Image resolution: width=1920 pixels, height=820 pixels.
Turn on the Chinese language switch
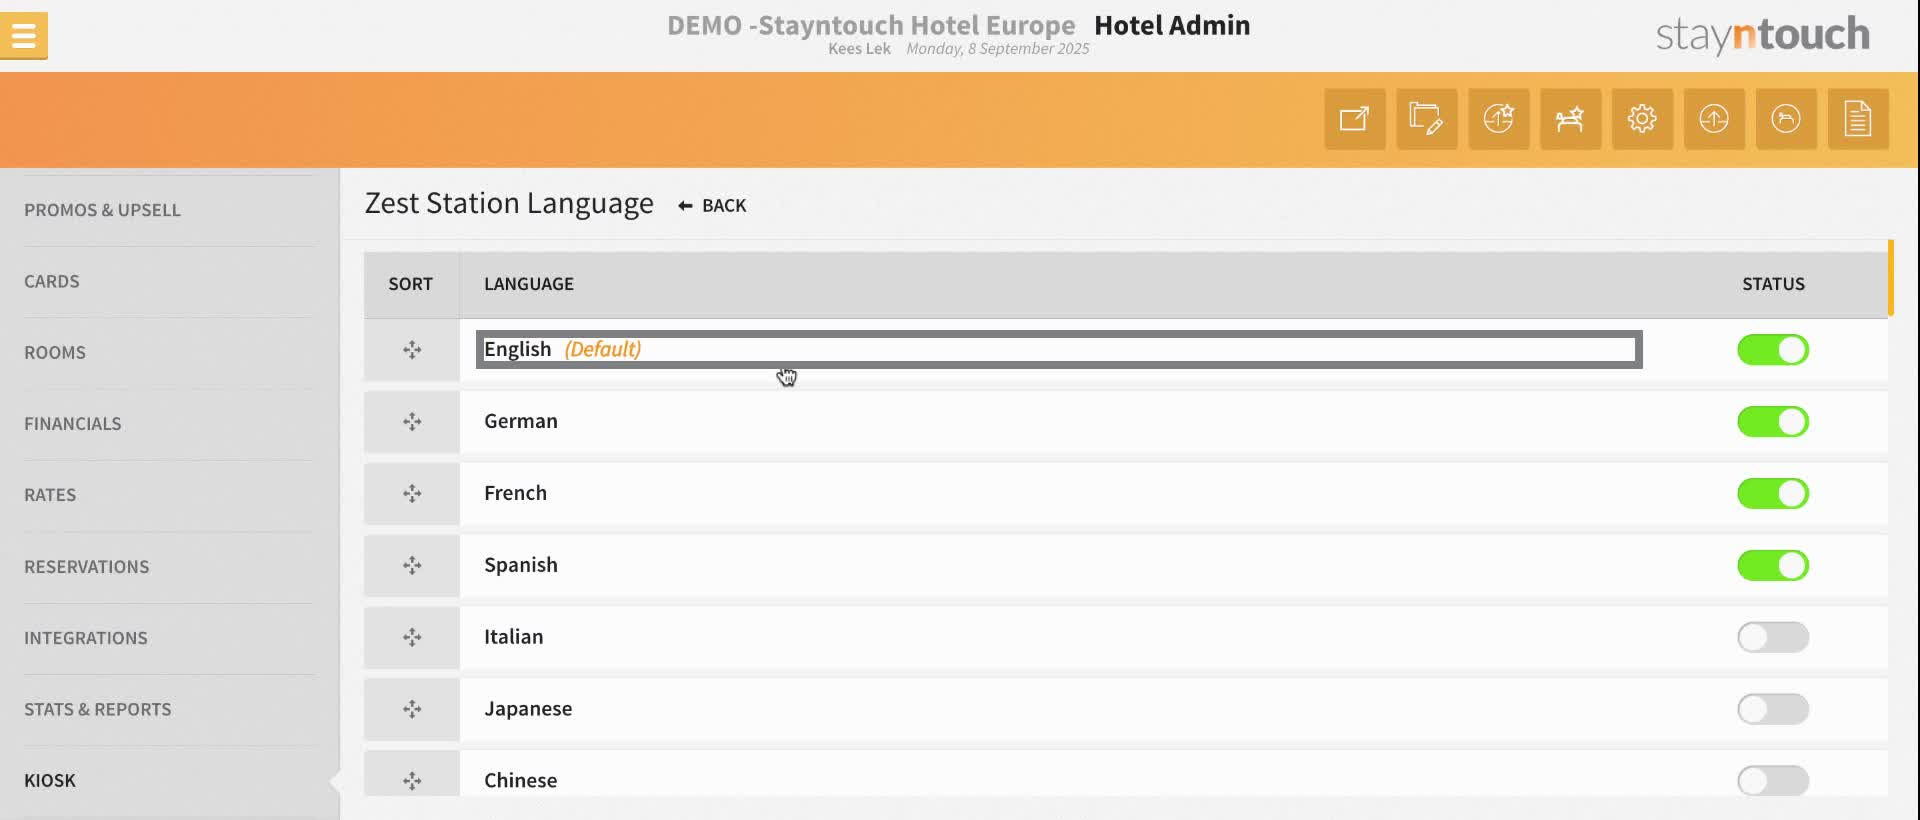[x=1773, y=781]
